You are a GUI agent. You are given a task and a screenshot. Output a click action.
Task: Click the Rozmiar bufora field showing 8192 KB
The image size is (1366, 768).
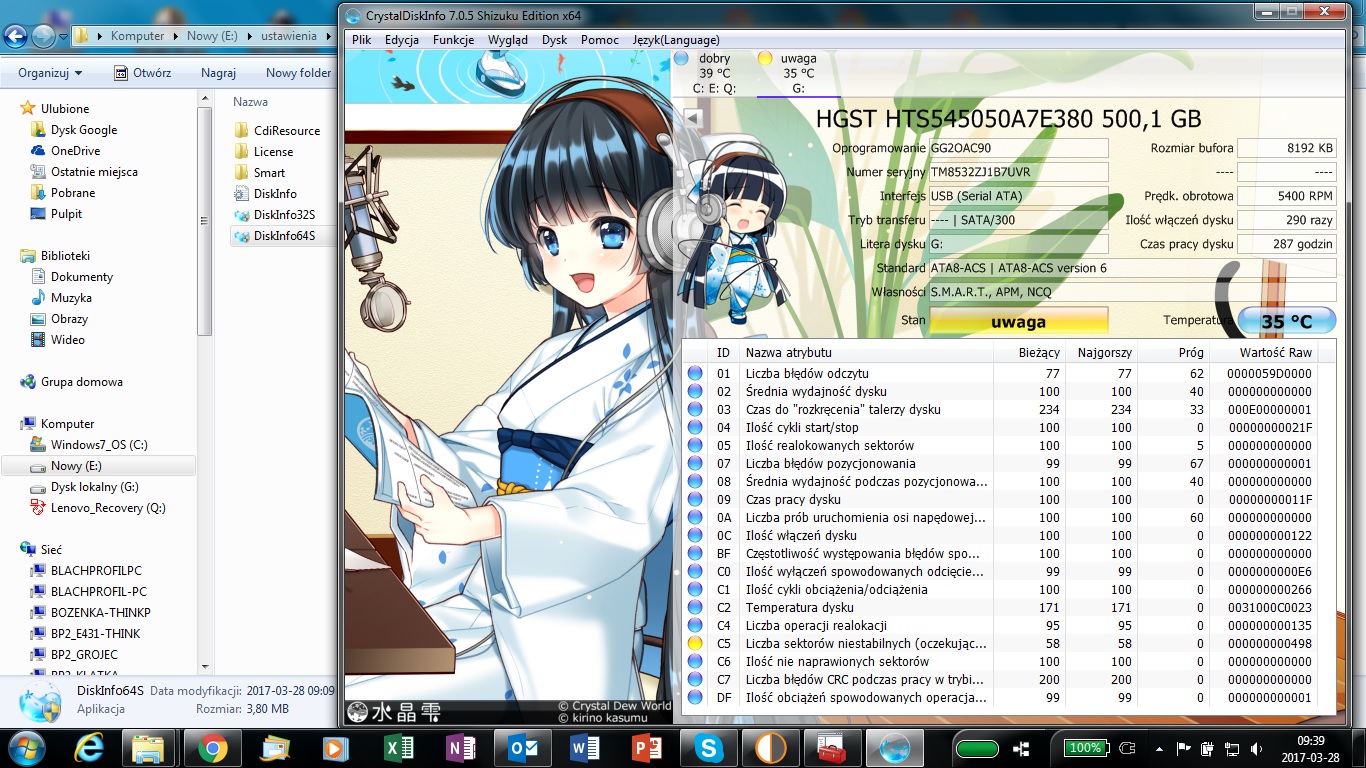click(x=1286, y=148)
